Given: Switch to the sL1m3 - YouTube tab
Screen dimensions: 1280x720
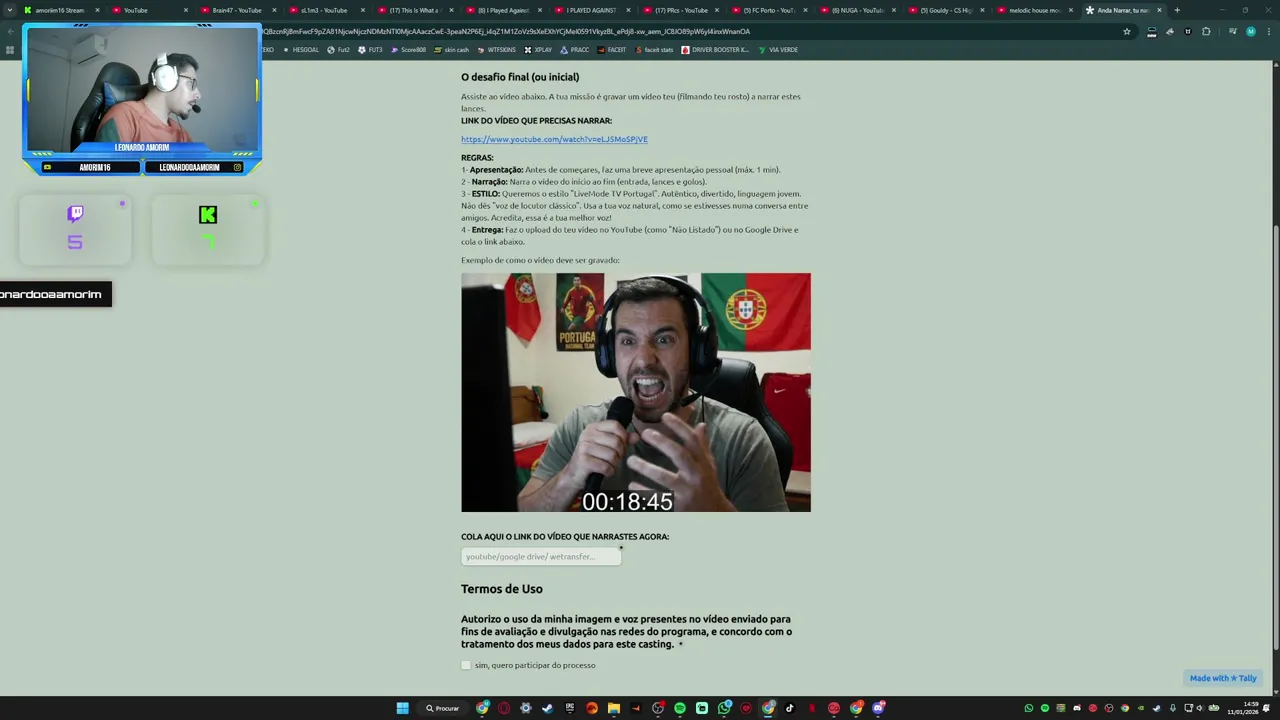Looking at the screenshot, I should coord(324,10).
